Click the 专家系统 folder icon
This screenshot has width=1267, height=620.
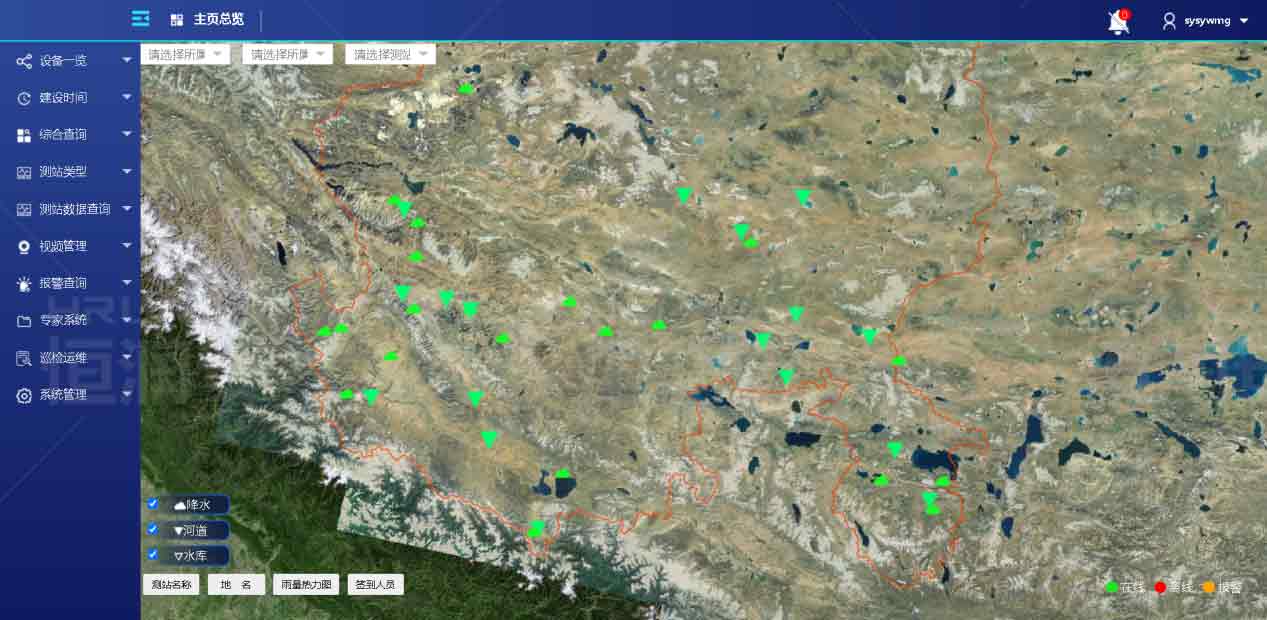click(24, 321)
